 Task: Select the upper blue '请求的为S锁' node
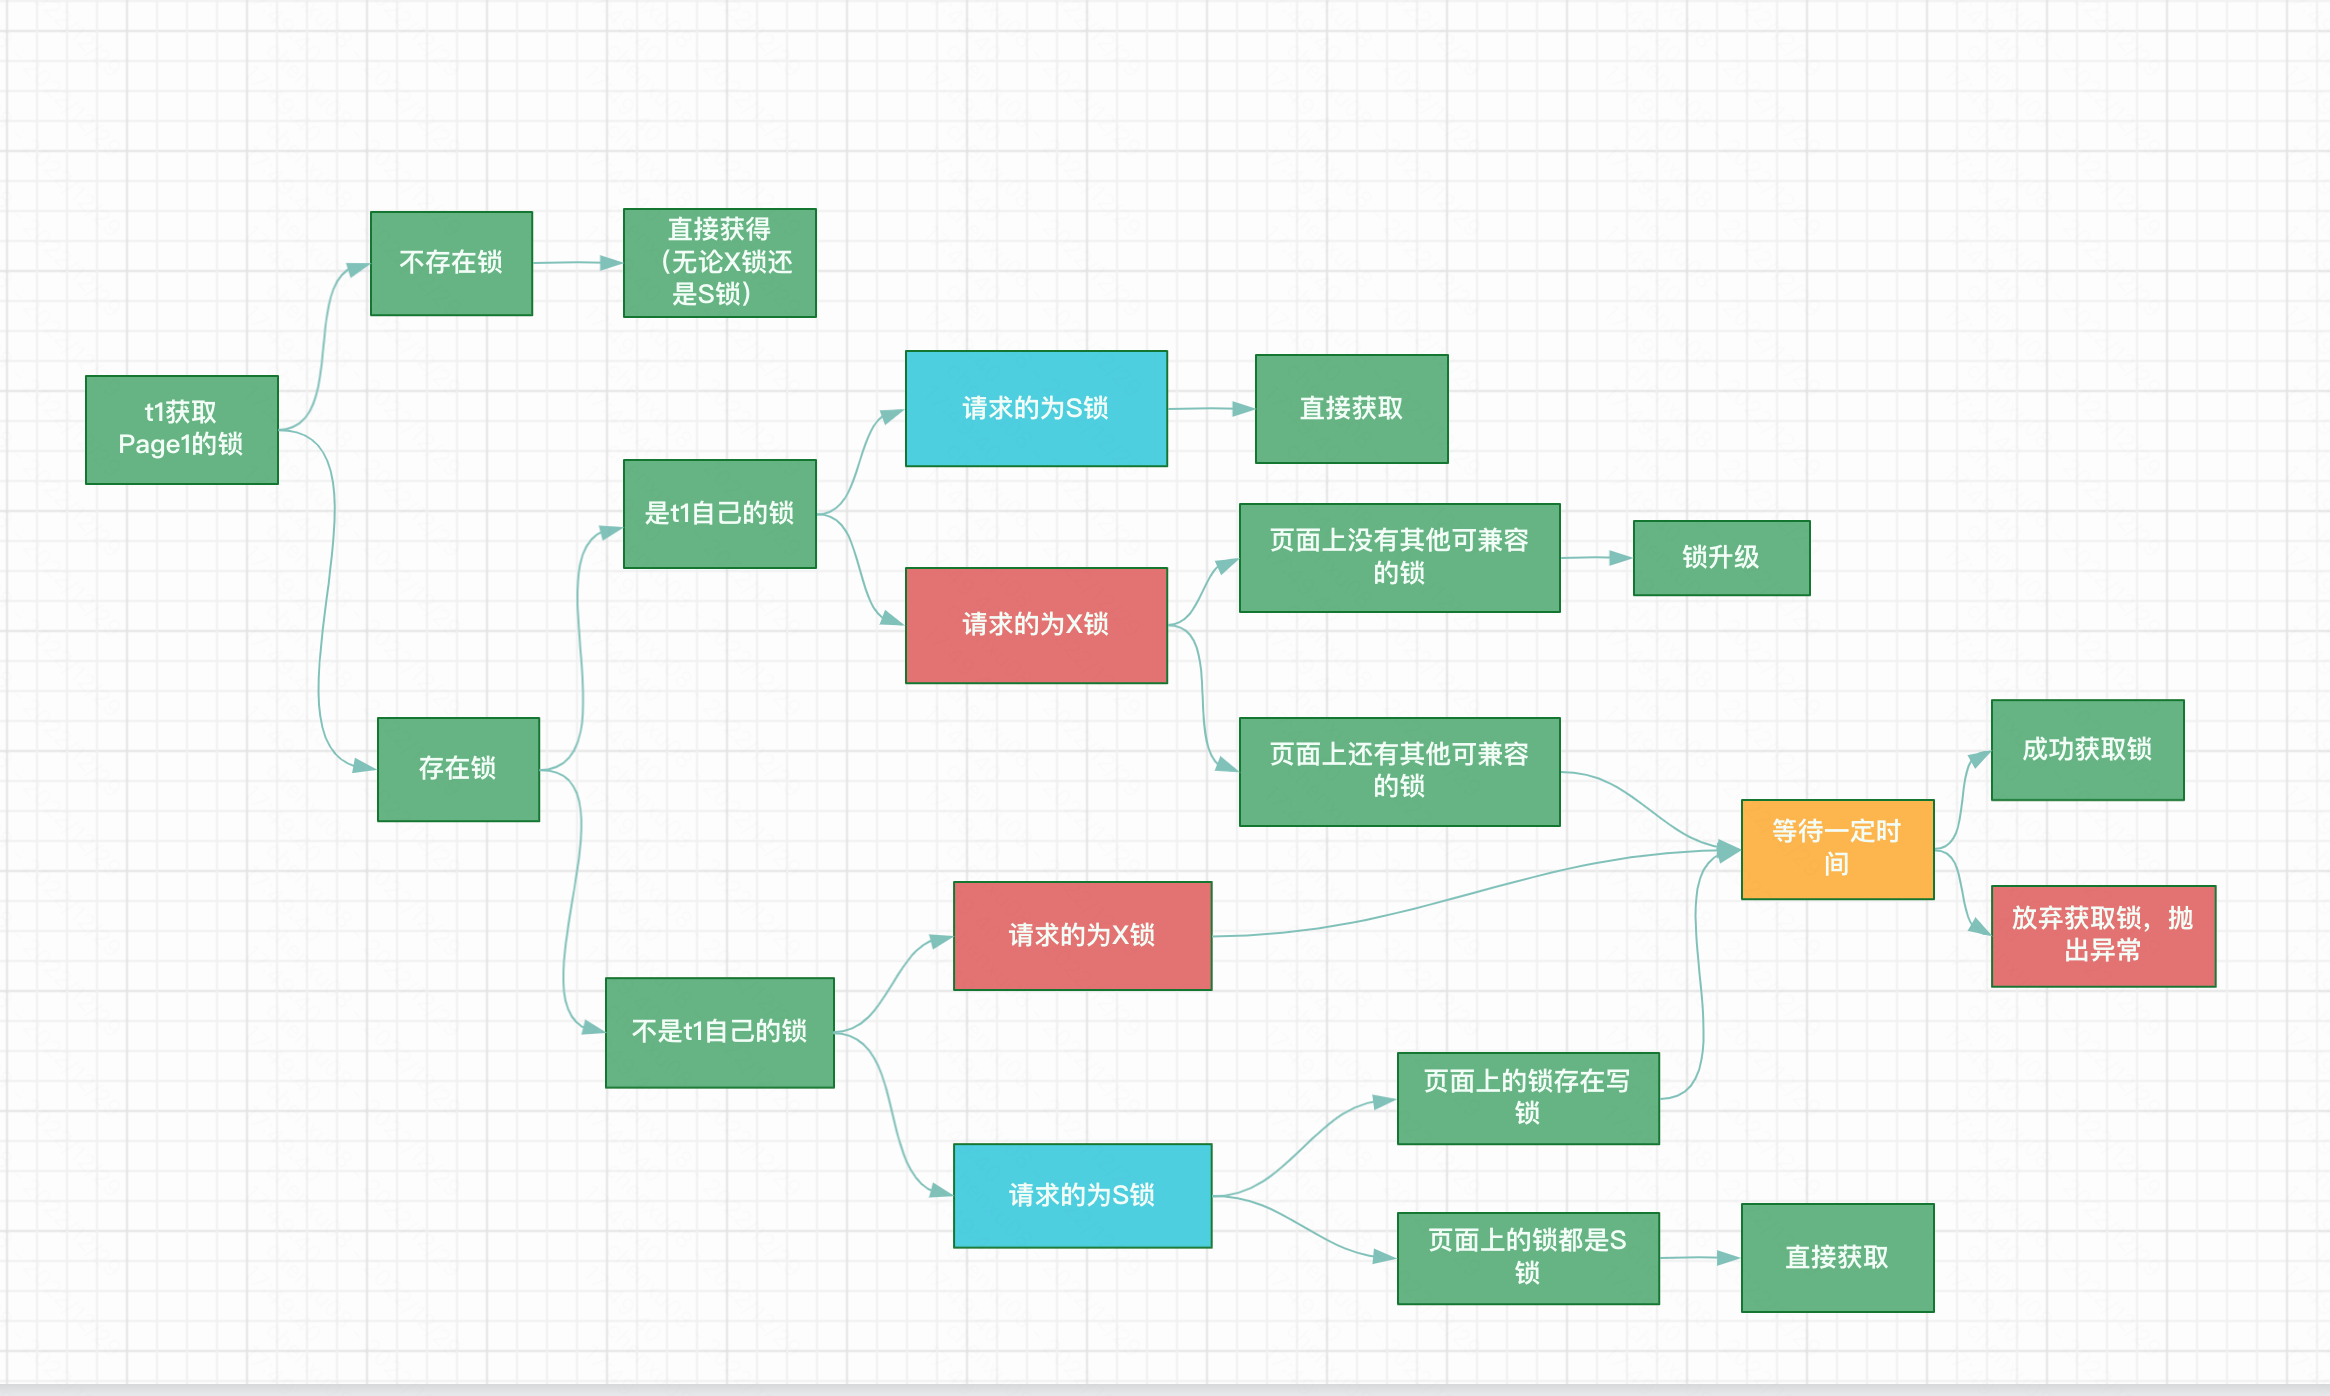point(1036,408)
